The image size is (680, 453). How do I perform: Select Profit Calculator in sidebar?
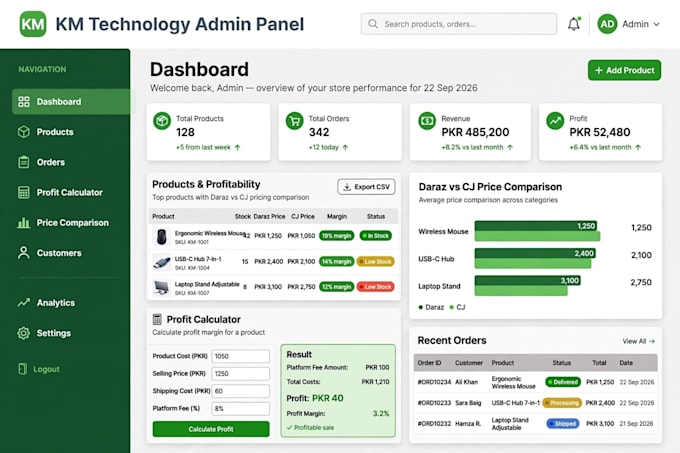point(71,192)
